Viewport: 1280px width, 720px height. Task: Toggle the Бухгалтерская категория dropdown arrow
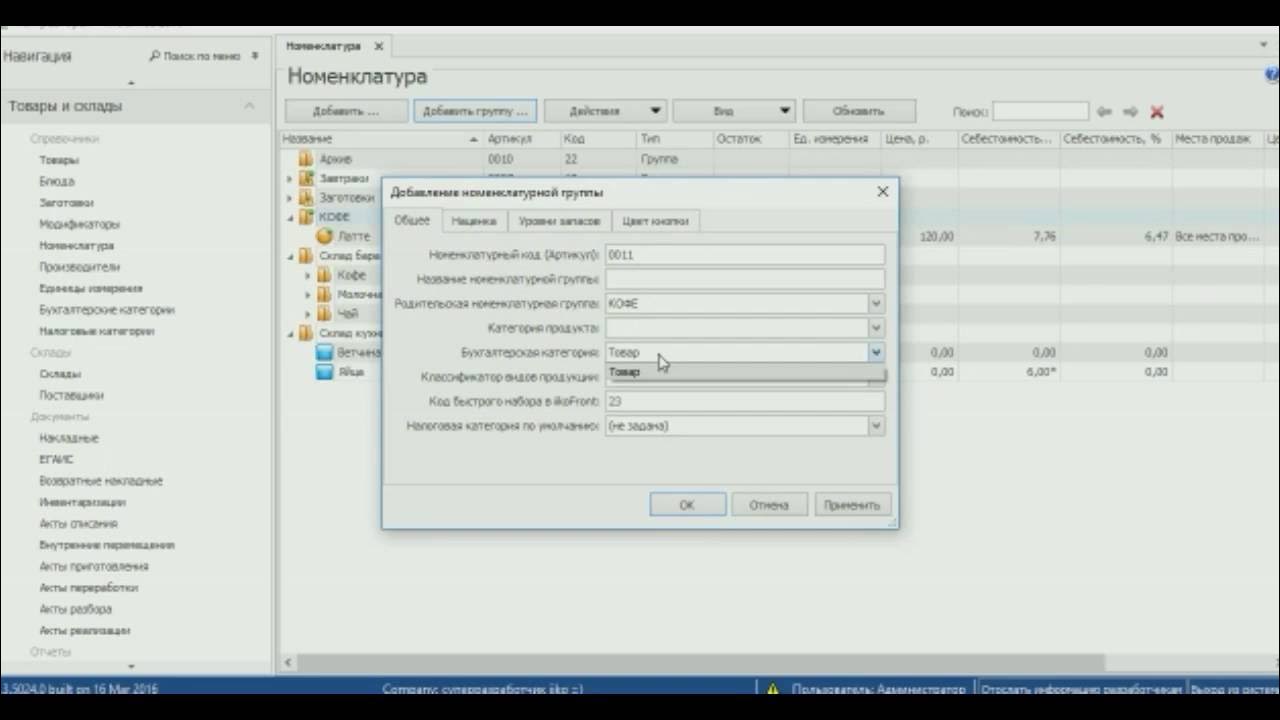pos(876,352)
